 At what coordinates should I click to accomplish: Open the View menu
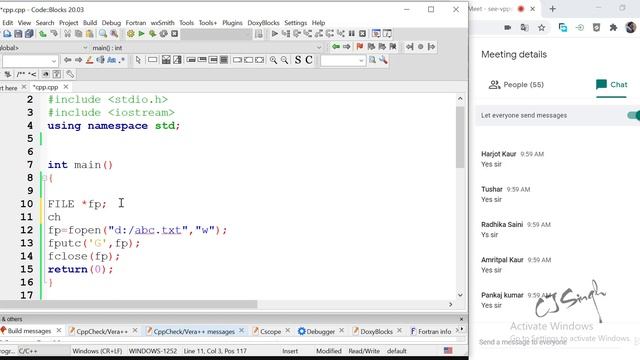click(x=24, y=23)
